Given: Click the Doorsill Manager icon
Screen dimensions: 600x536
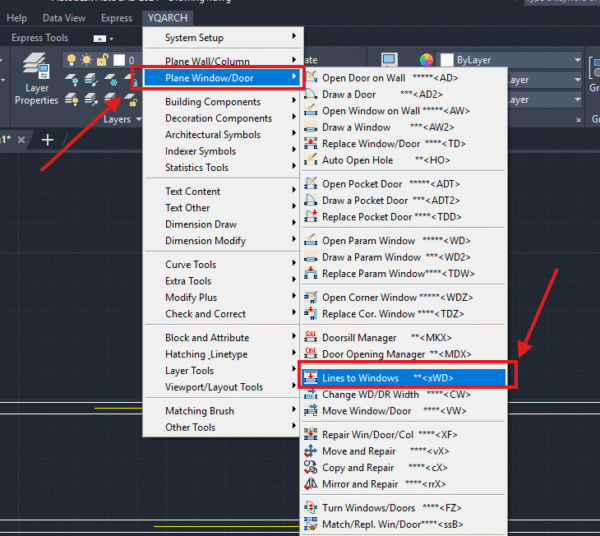Looking at the screenshot, I should coord(310,338).
